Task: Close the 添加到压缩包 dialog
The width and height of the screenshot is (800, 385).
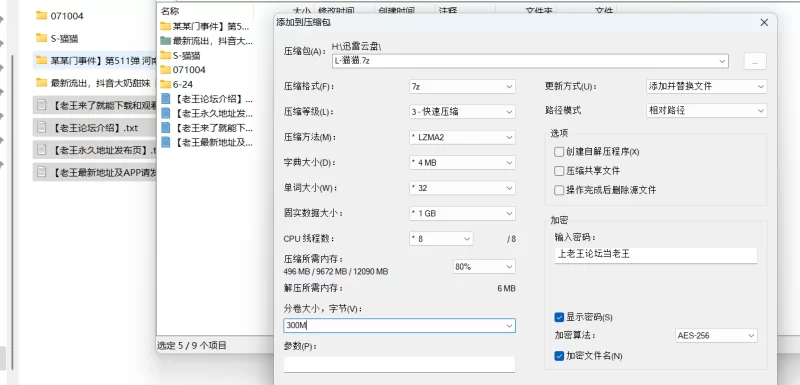Action: click(764, 22)
